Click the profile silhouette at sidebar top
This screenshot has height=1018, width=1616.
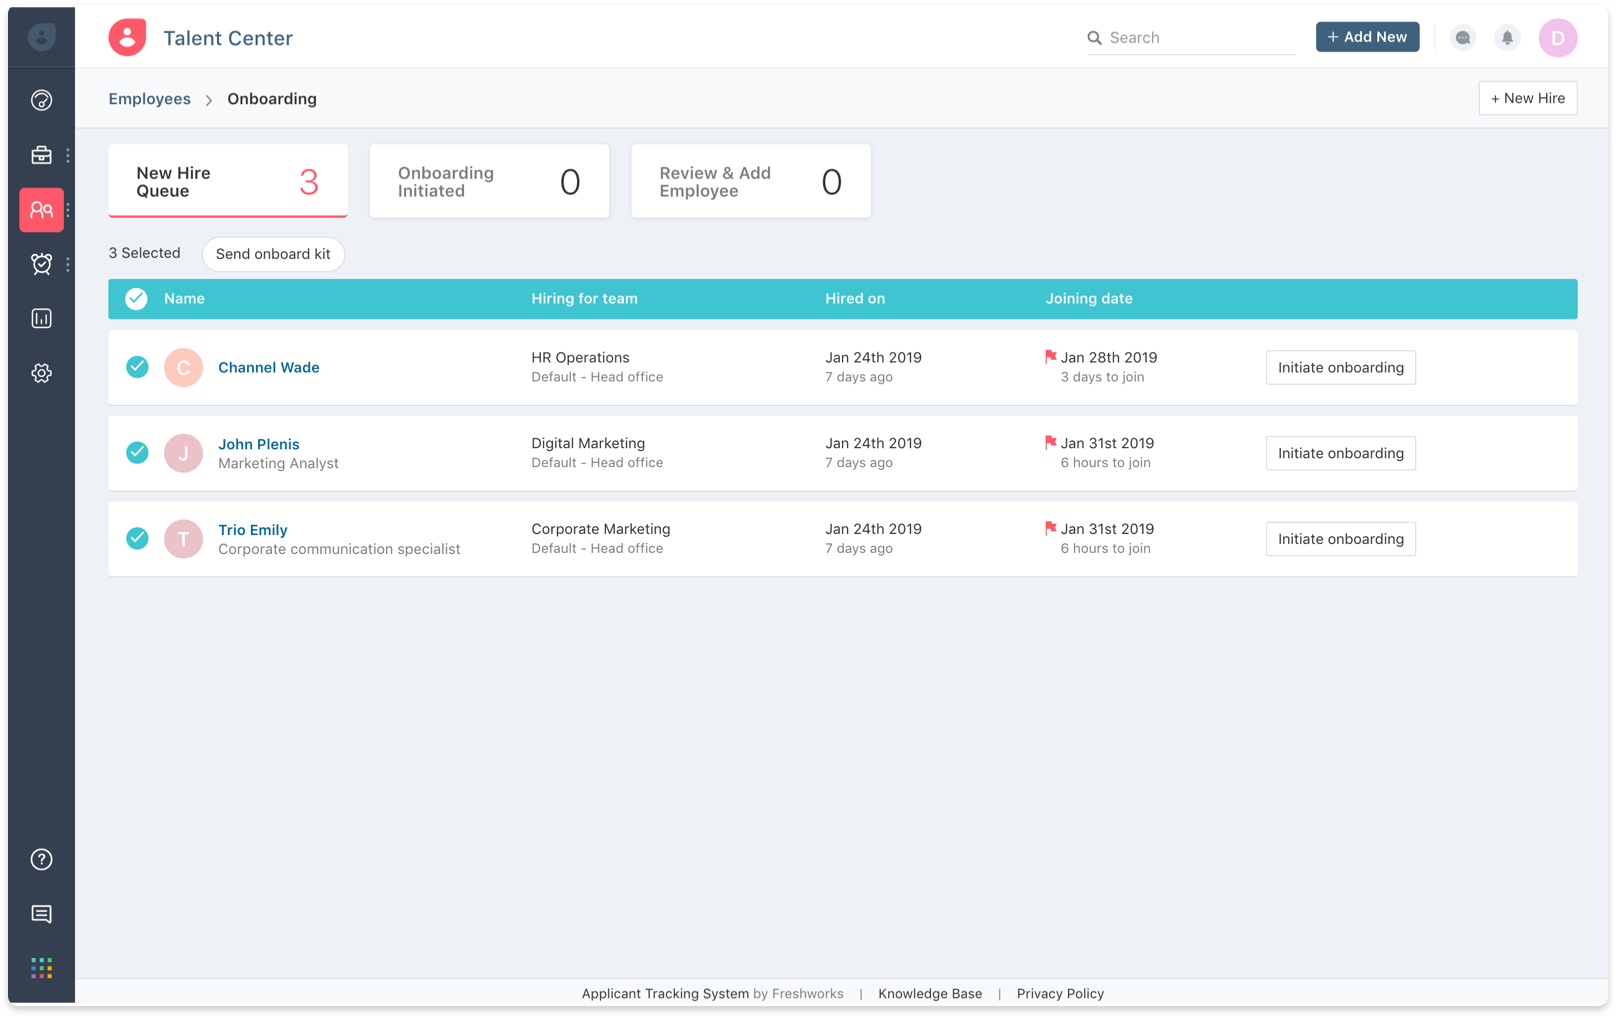[x=41, y=37]
